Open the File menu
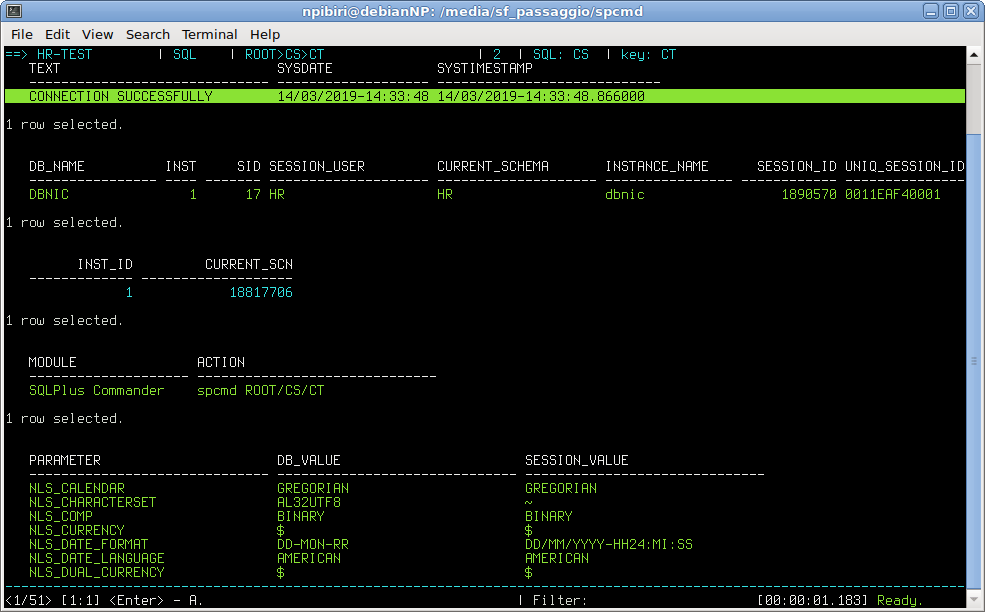 point(21,34)
